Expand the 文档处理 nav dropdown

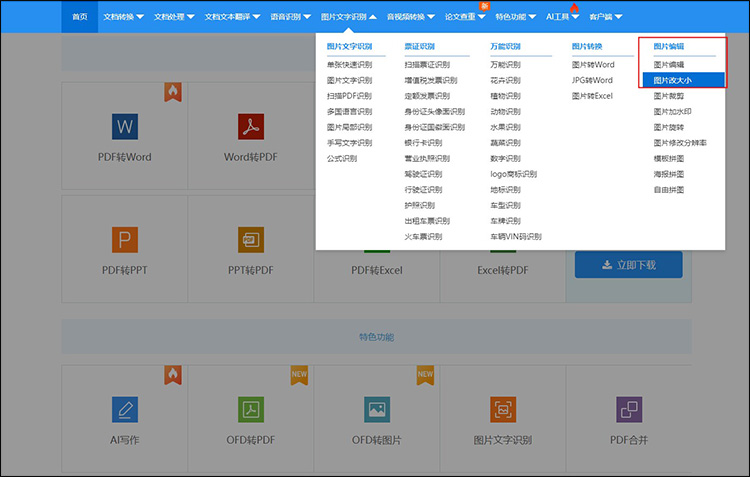tap(174, 17)
